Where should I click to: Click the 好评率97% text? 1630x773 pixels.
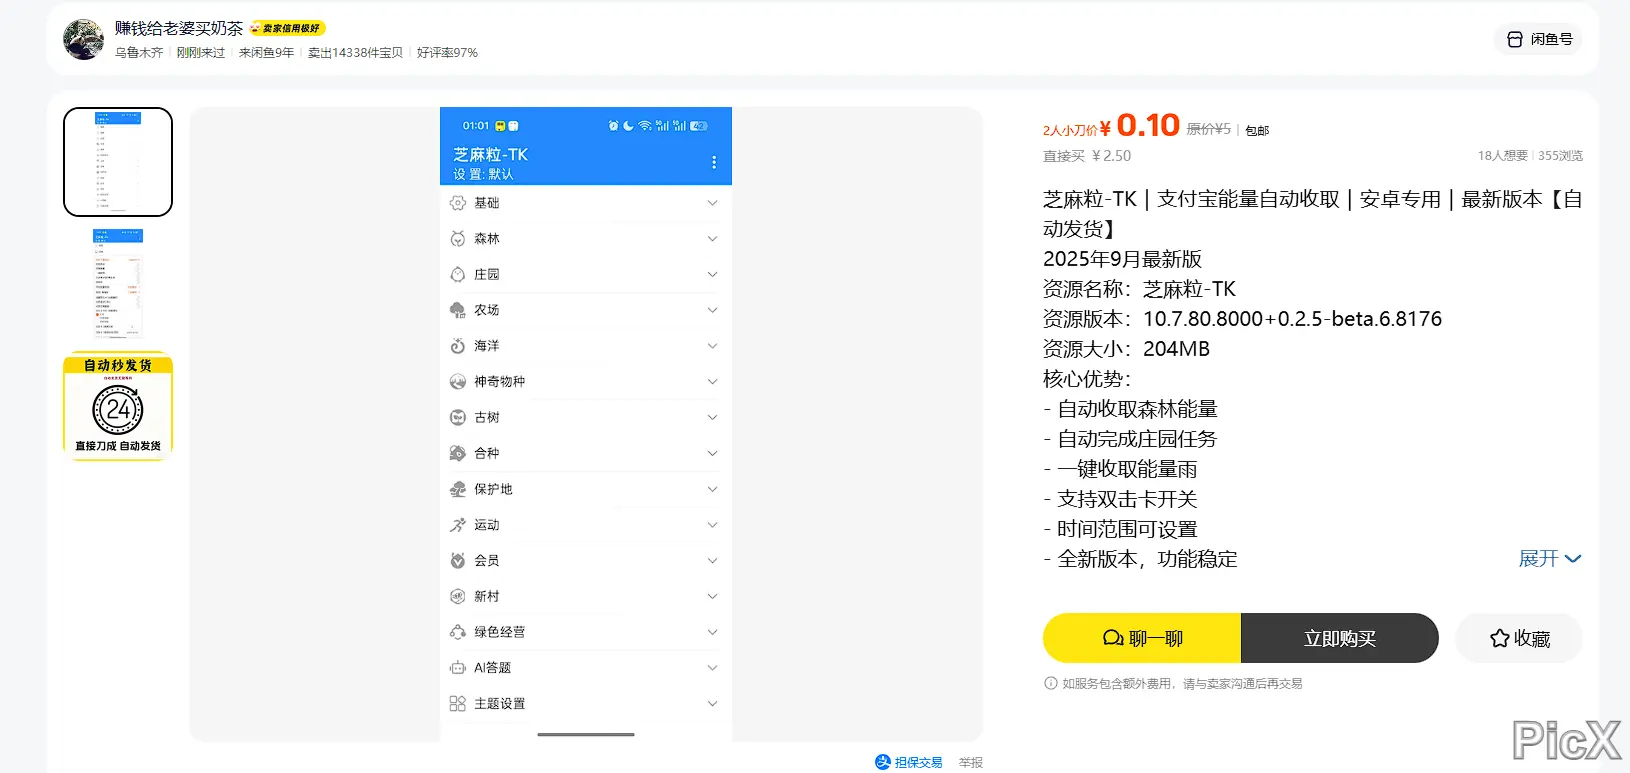pyautogui.click(x=447, y=53)
